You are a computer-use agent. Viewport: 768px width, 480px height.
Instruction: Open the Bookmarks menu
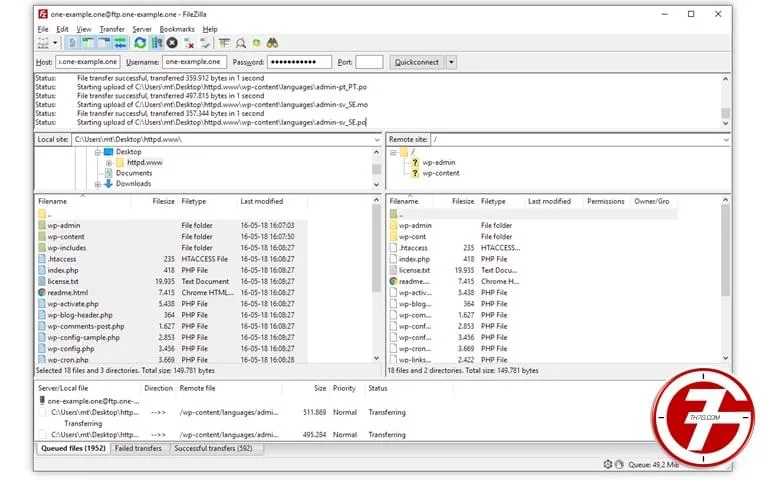coord(177,29)
